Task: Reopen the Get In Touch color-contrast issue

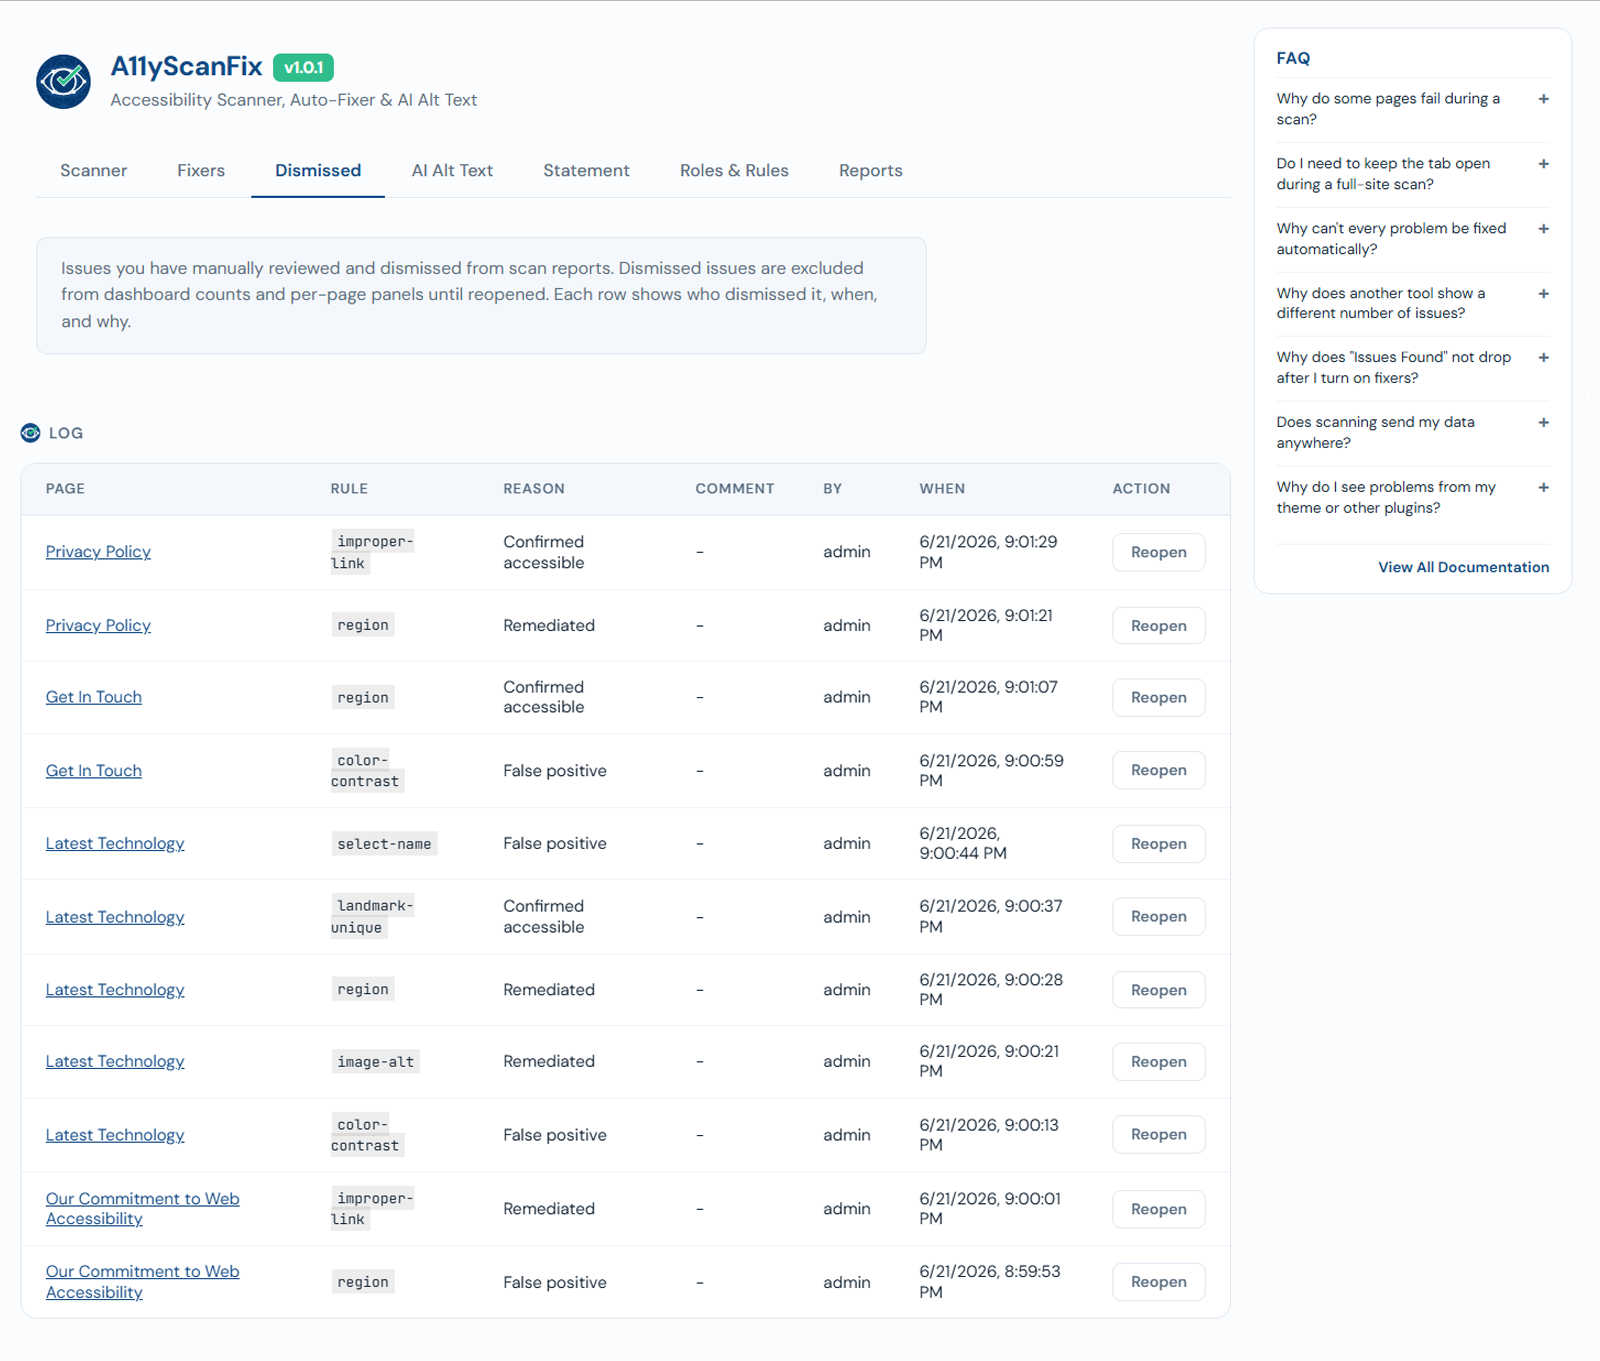Action: click(x=1158, y=770)
